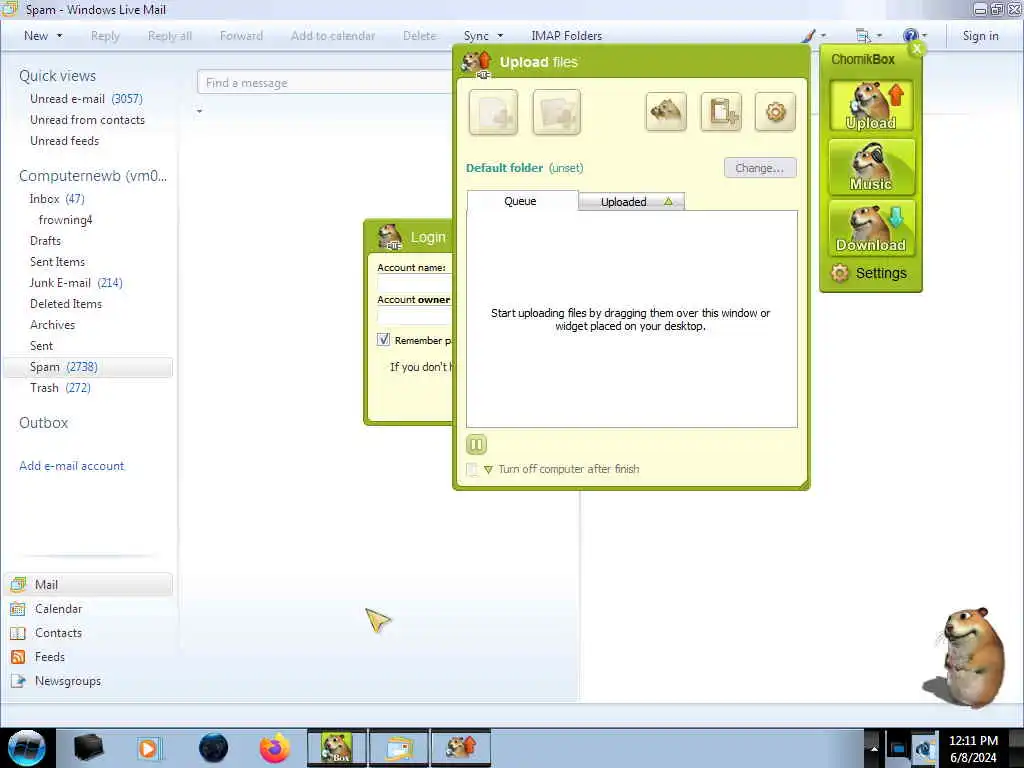Select Unread from contacts quick view

(x=88, y=120)
